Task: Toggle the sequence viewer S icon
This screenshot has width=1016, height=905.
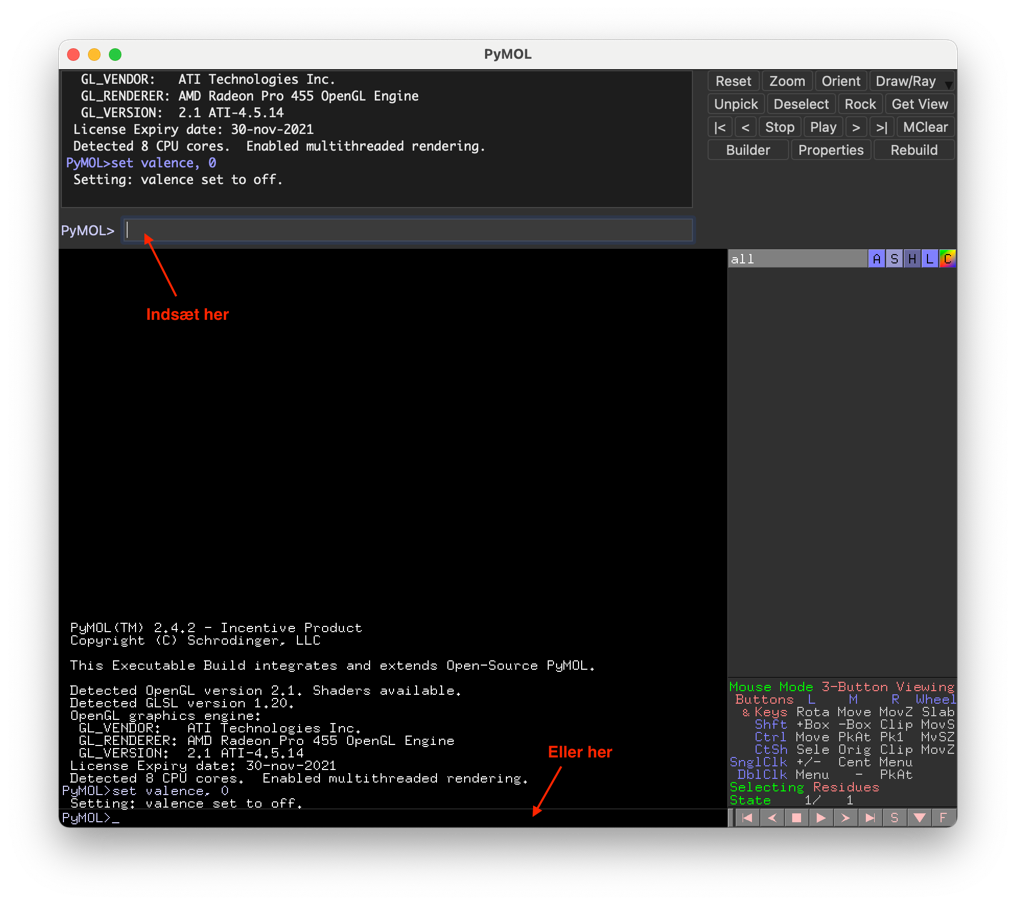Action: tap(894, 817)
